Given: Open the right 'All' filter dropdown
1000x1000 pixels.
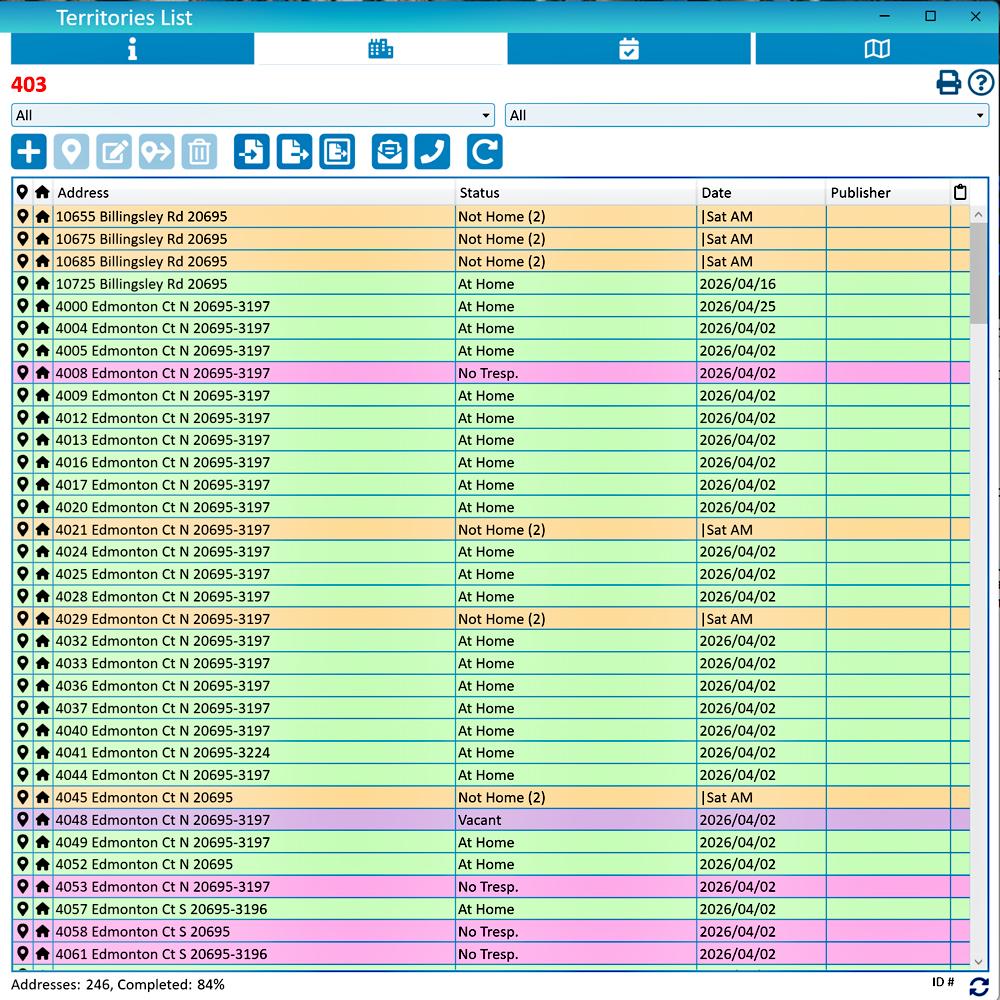Looking at the screenshot, I should [x=746, y=115].
